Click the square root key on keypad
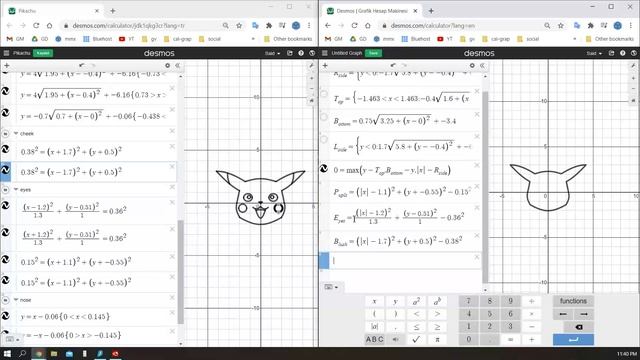Image resolution: width=640 pixels, height=360 pixels. point(416,339)
